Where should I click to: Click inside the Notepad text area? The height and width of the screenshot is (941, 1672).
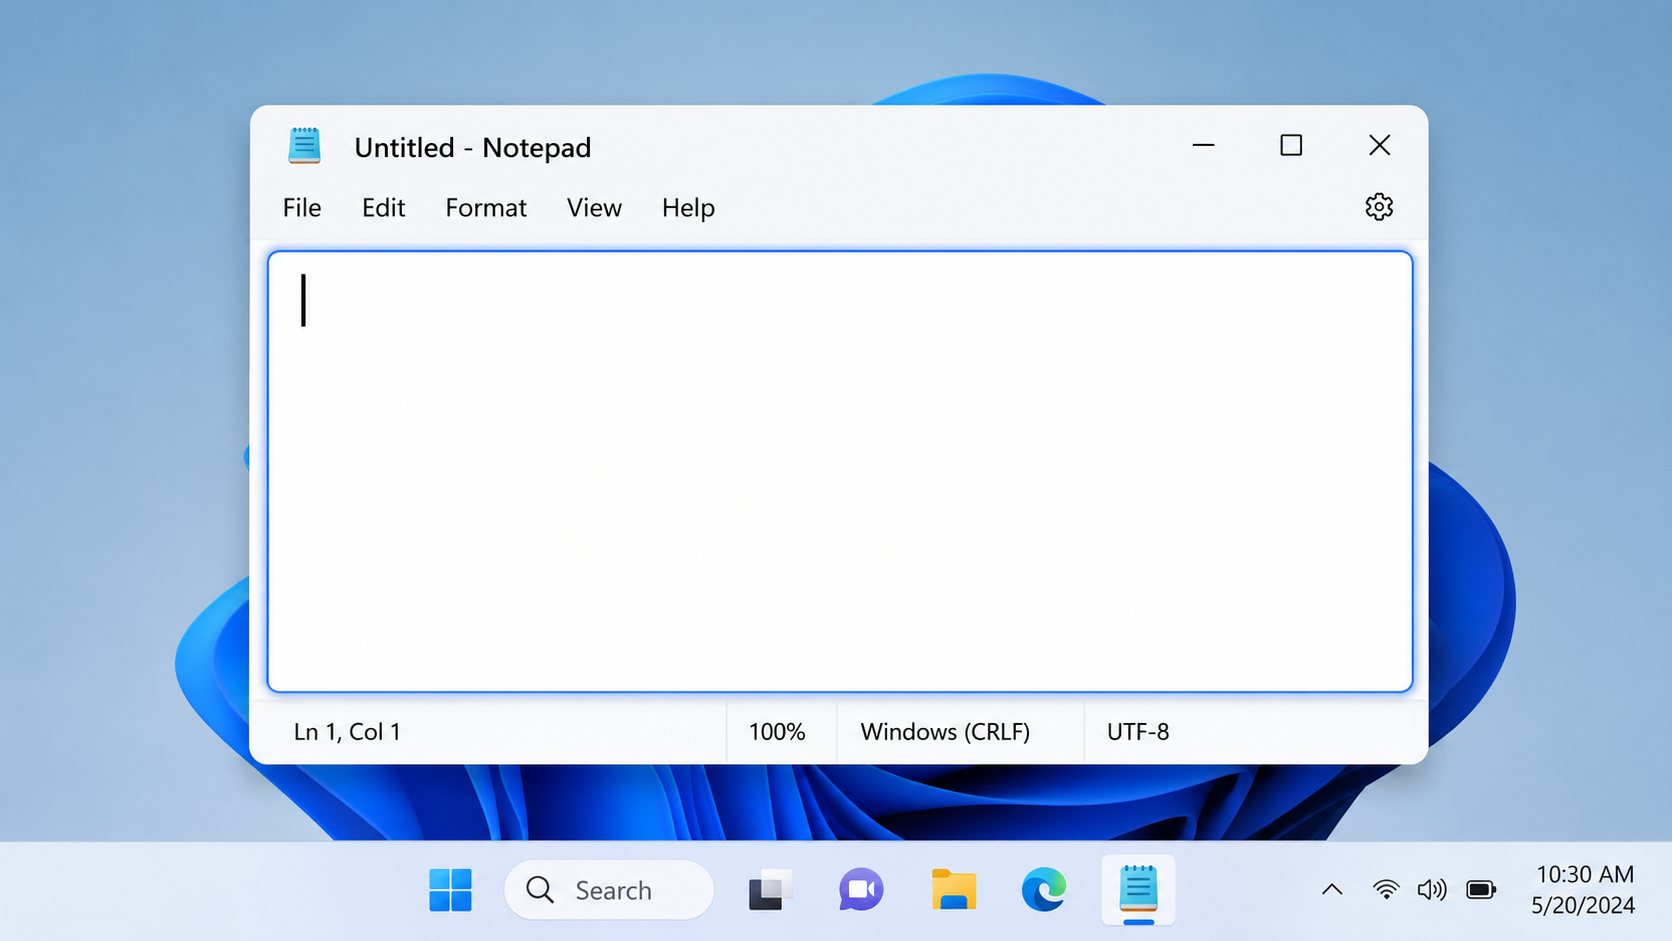[840, 471]
